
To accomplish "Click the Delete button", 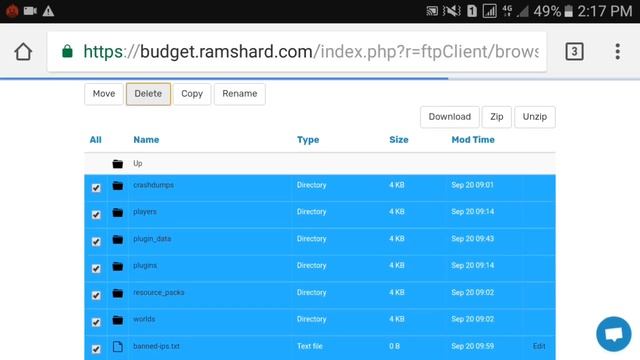I will click(x=148, y=94).
